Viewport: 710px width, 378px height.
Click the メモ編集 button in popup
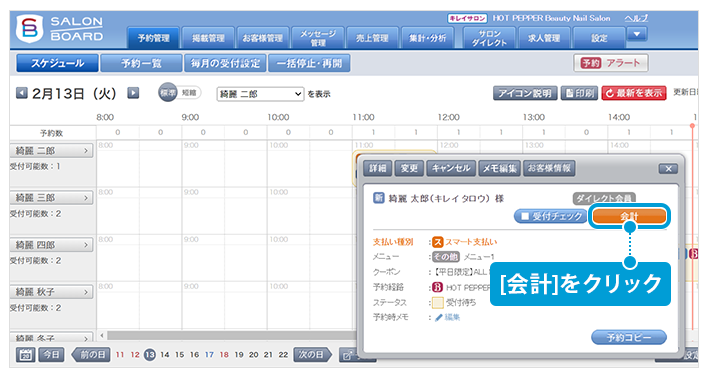[x=499, y=168]
